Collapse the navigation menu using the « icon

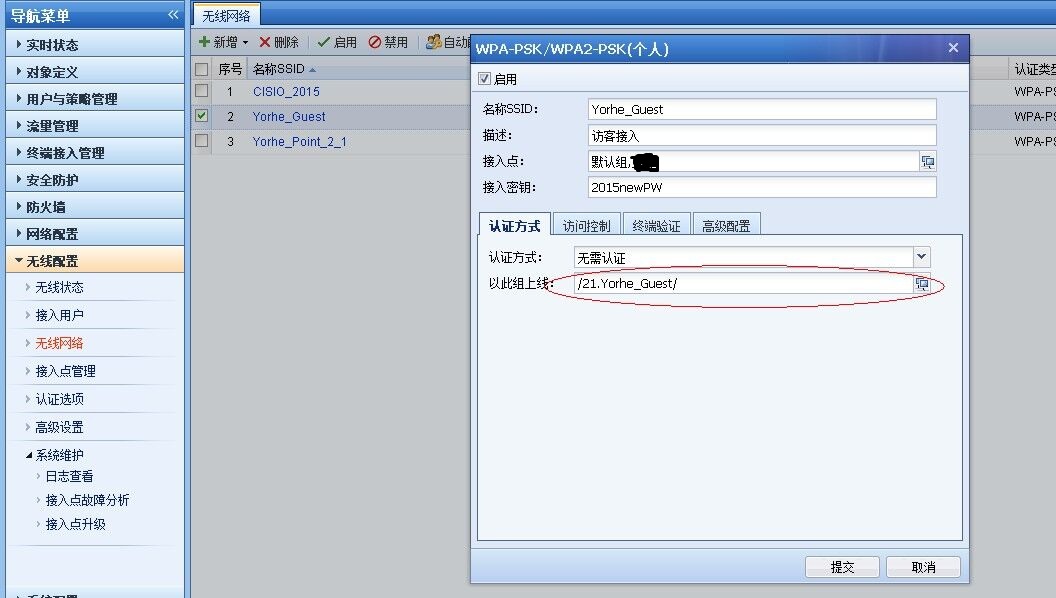173,14
